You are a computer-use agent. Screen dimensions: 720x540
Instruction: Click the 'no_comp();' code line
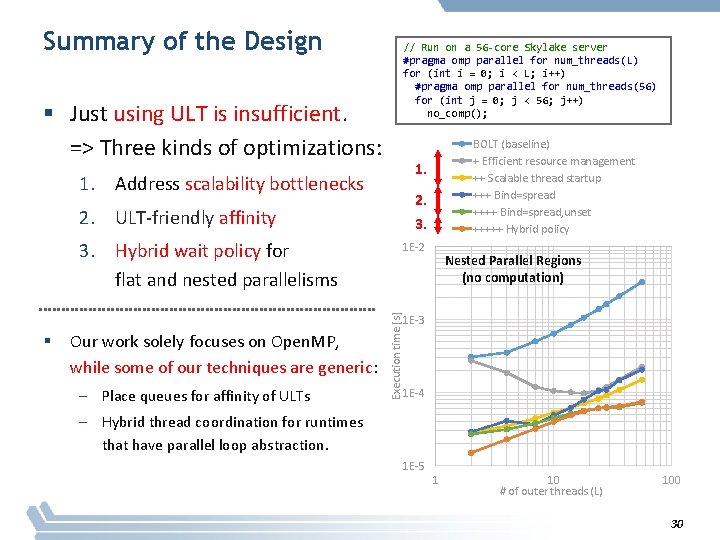click(457, 113)
